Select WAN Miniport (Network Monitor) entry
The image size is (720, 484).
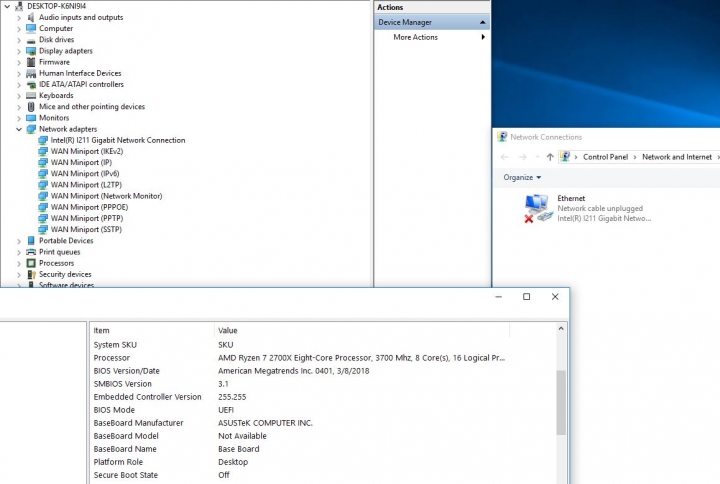[x=107, y=196]
